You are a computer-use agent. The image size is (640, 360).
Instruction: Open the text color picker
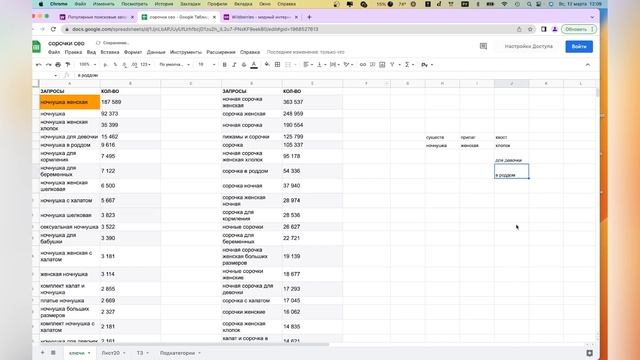(x=254, y=64)
